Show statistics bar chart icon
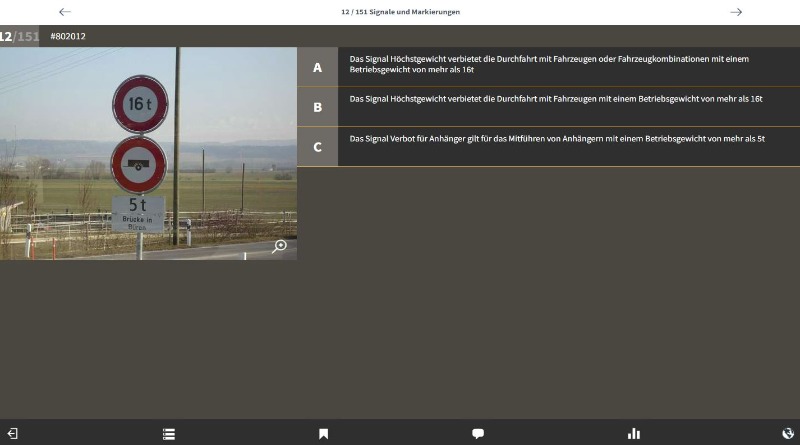The height and width of the screenshot is (445, 800). click(x=633, y=434)
